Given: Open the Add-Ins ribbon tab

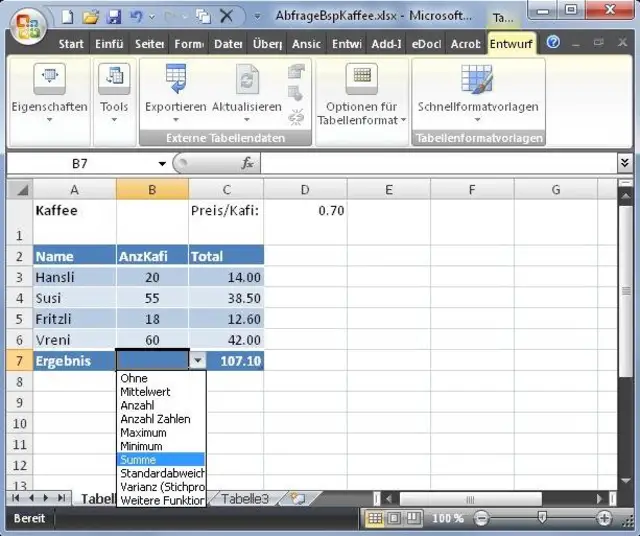Looking at the screenshot, I should coord(386,44).
